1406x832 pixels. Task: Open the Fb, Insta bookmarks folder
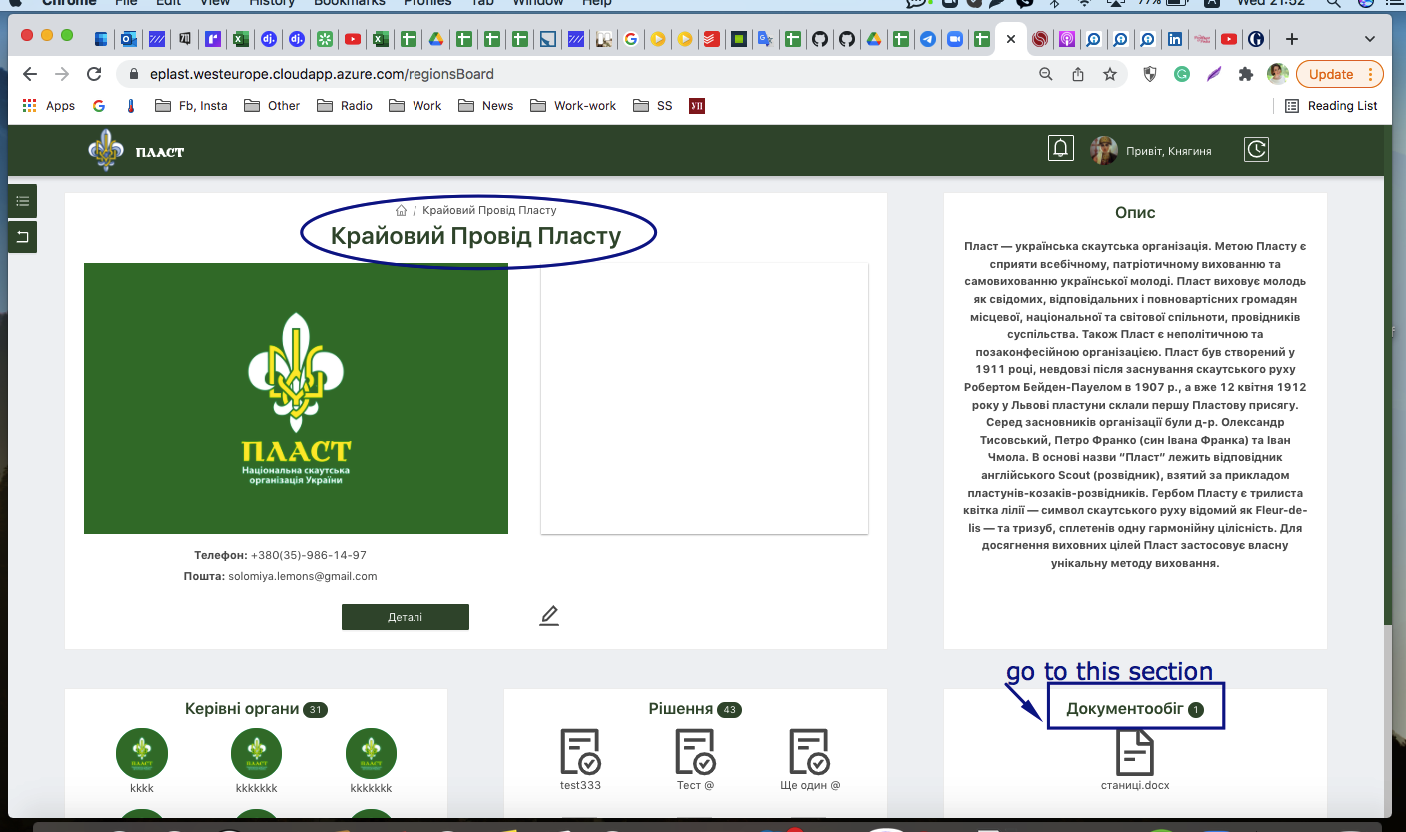tap(192, 106)
